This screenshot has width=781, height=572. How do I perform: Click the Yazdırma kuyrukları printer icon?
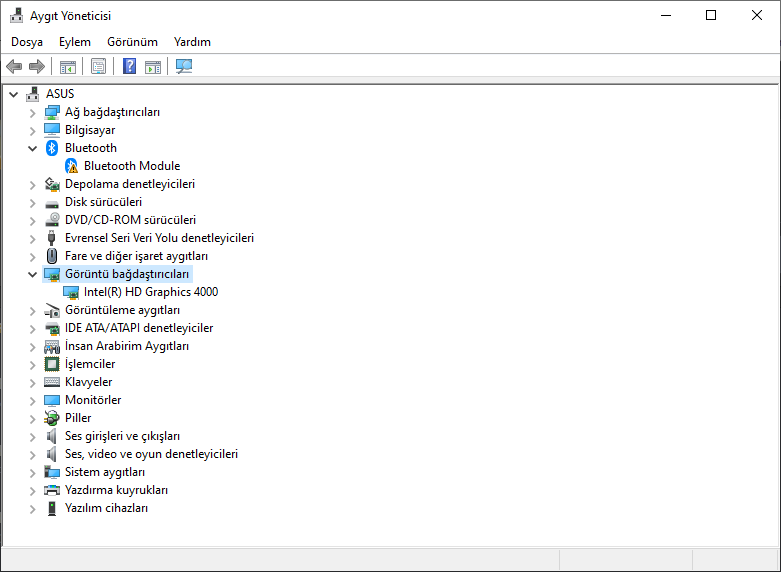52,490
